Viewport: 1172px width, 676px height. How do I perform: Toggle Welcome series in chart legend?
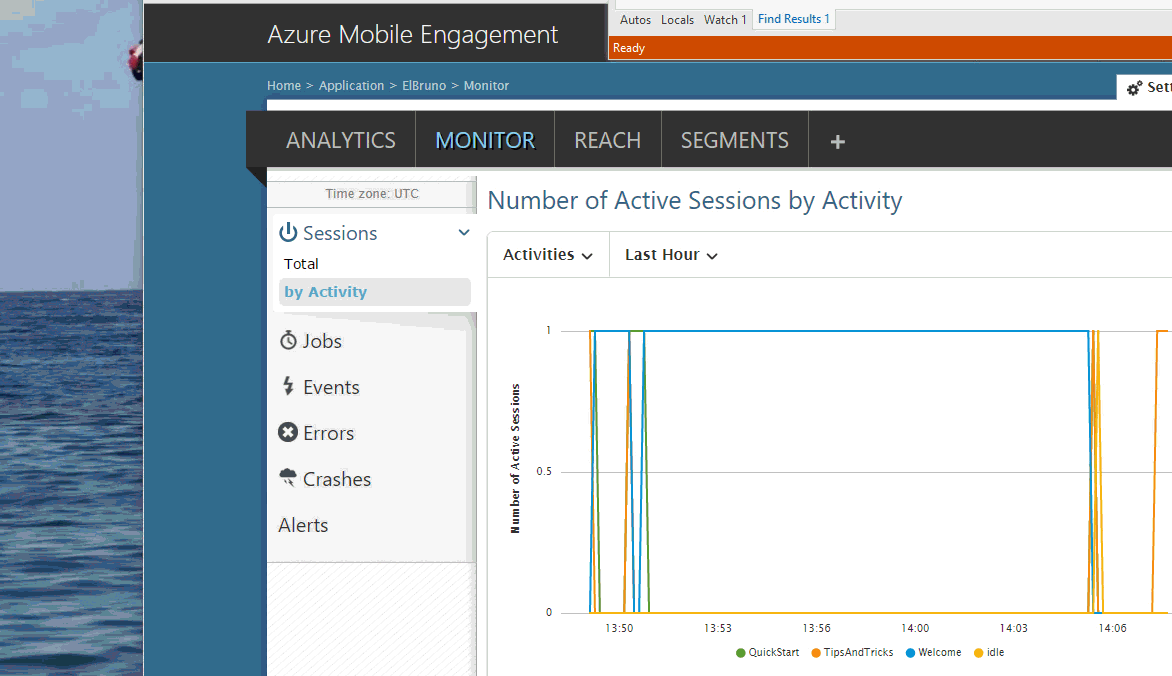tap(933, 653)
